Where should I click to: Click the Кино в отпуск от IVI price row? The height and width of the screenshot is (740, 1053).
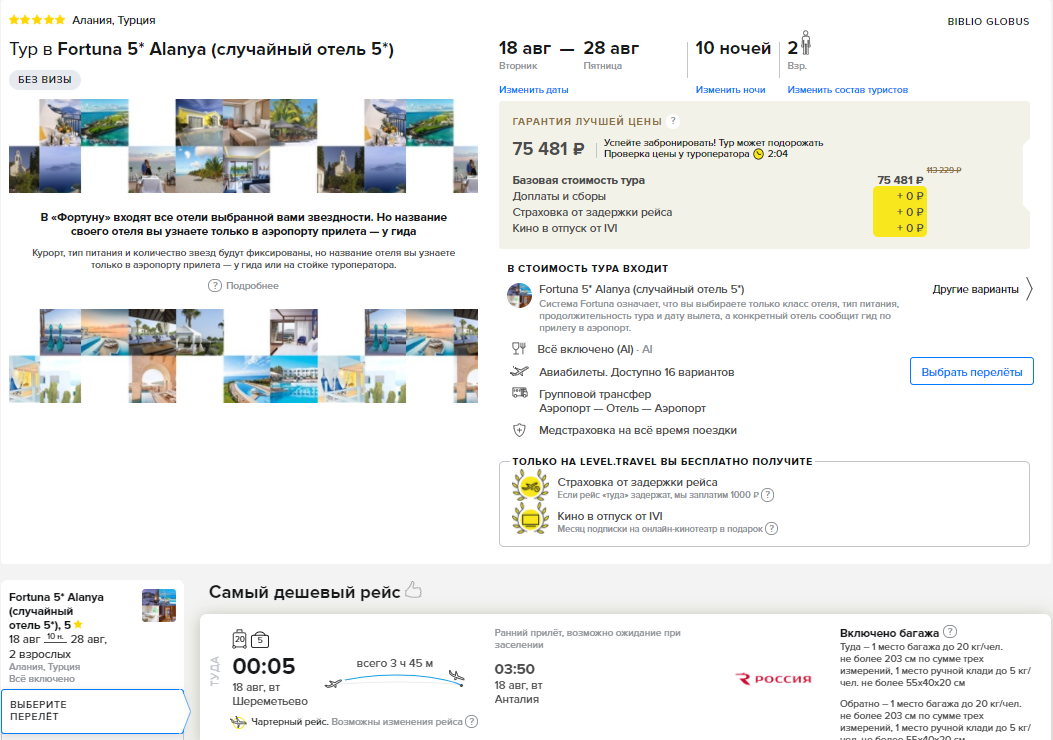pyautogui.click(x=718, y=228)
